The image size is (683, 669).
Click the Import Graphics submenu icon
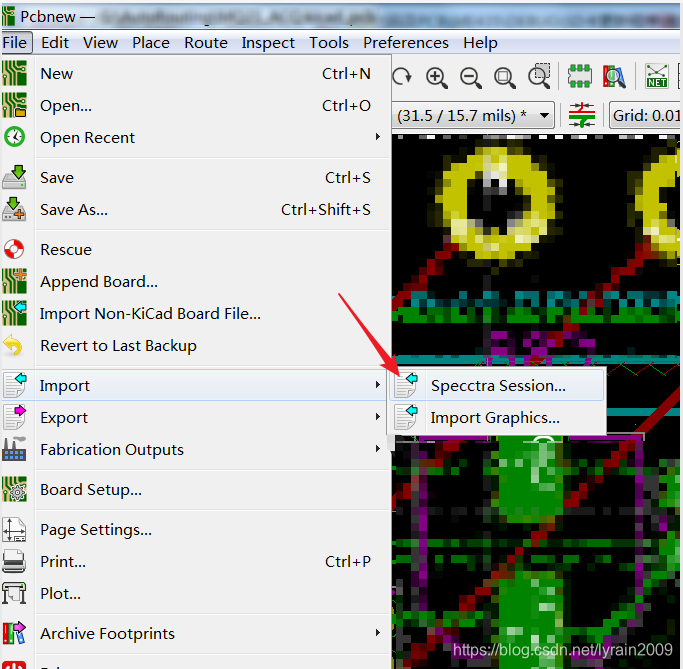coord(406,417)
